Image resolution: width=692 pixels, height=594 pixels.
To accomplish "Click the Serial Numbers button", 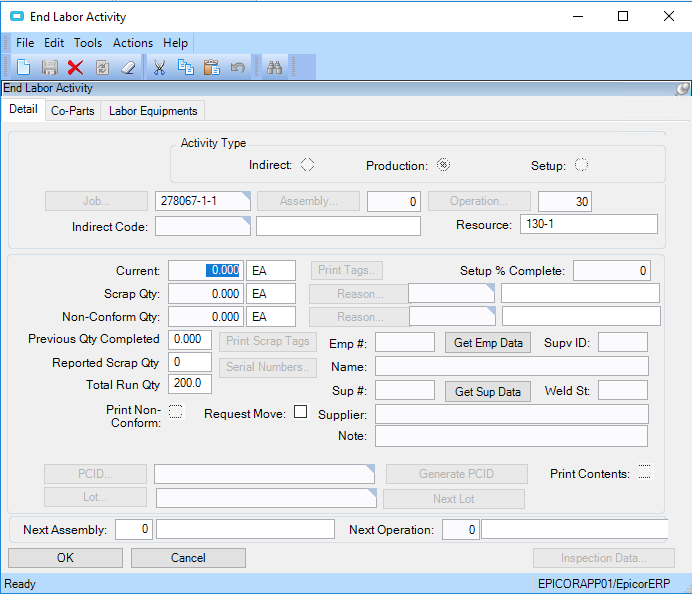I will point(268,367).
